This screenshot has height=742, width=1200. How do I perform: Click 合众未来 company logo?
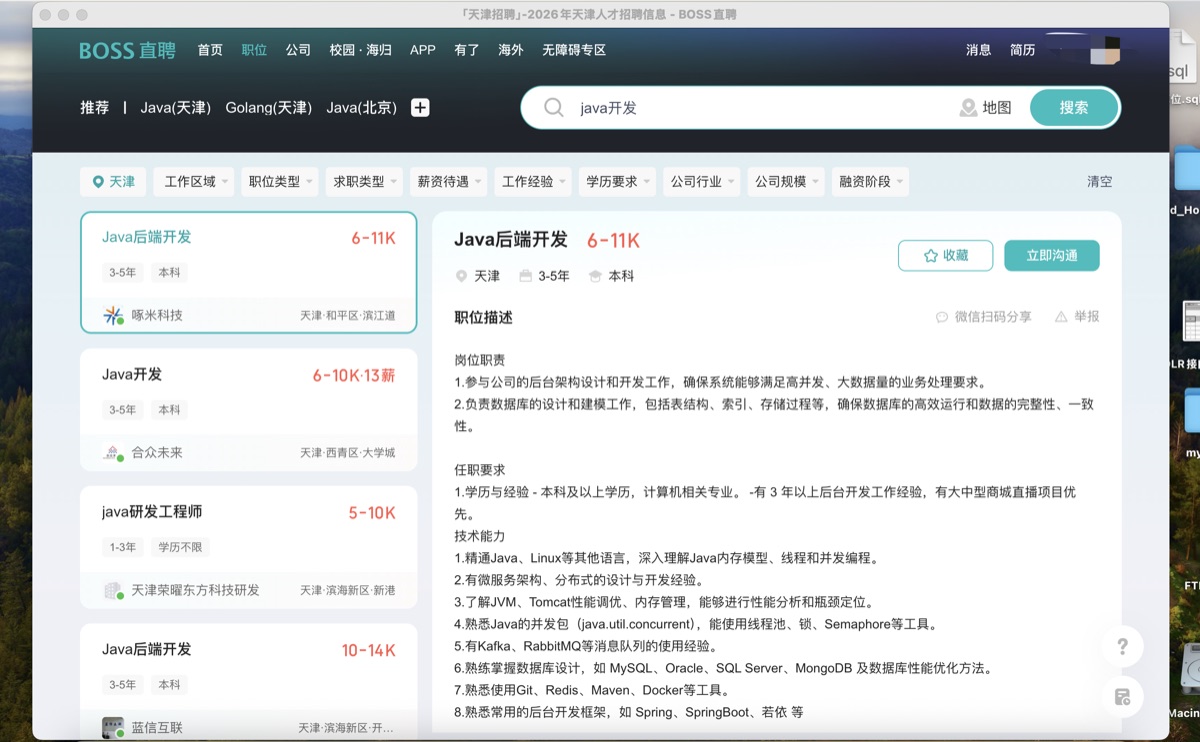(113, 452)
